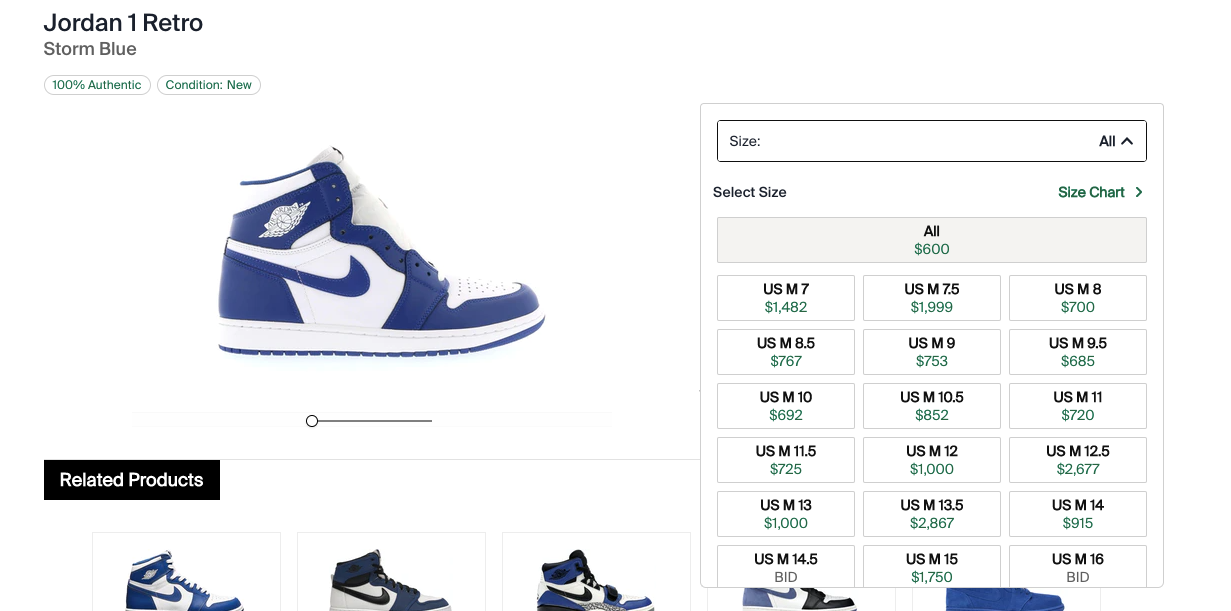
Task: Pick size US M 12.5 at $2,677
Action: tap(1078, 460)
